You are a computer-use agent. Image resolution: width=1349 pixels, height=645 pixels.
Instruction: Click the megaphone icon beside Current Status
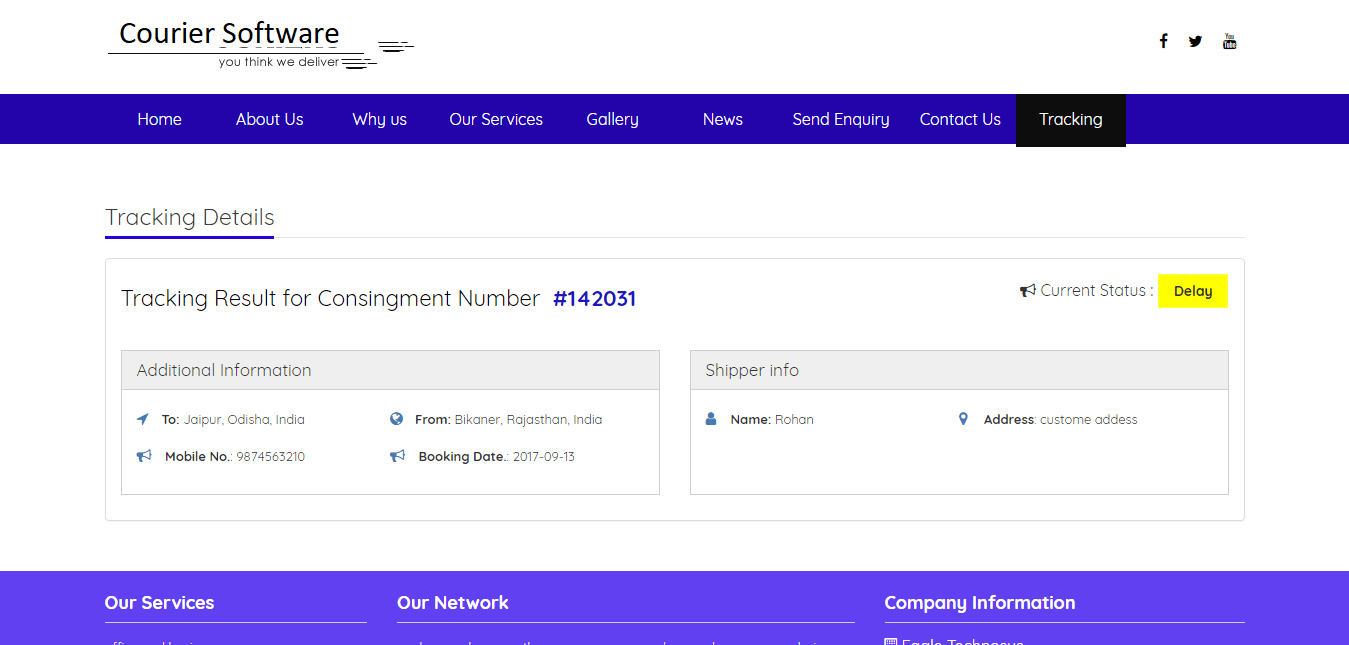pos(1027,289)
